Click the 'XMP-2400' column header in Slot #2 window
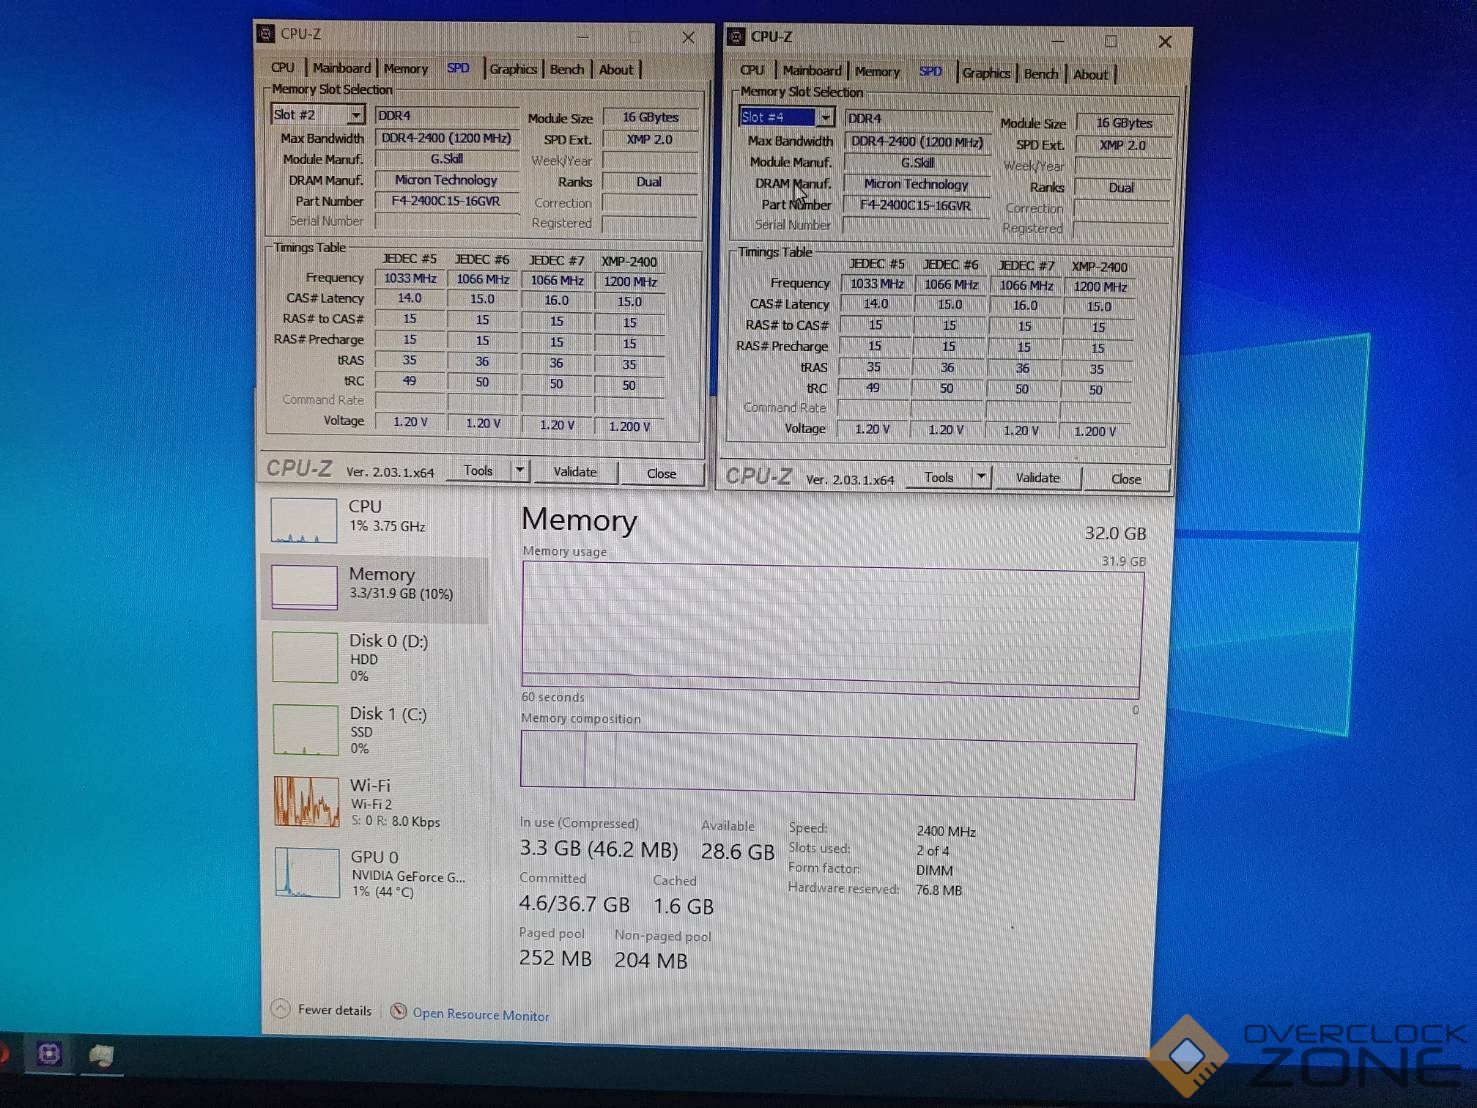Screen dimensions: 1477x1108 [629, 262]
